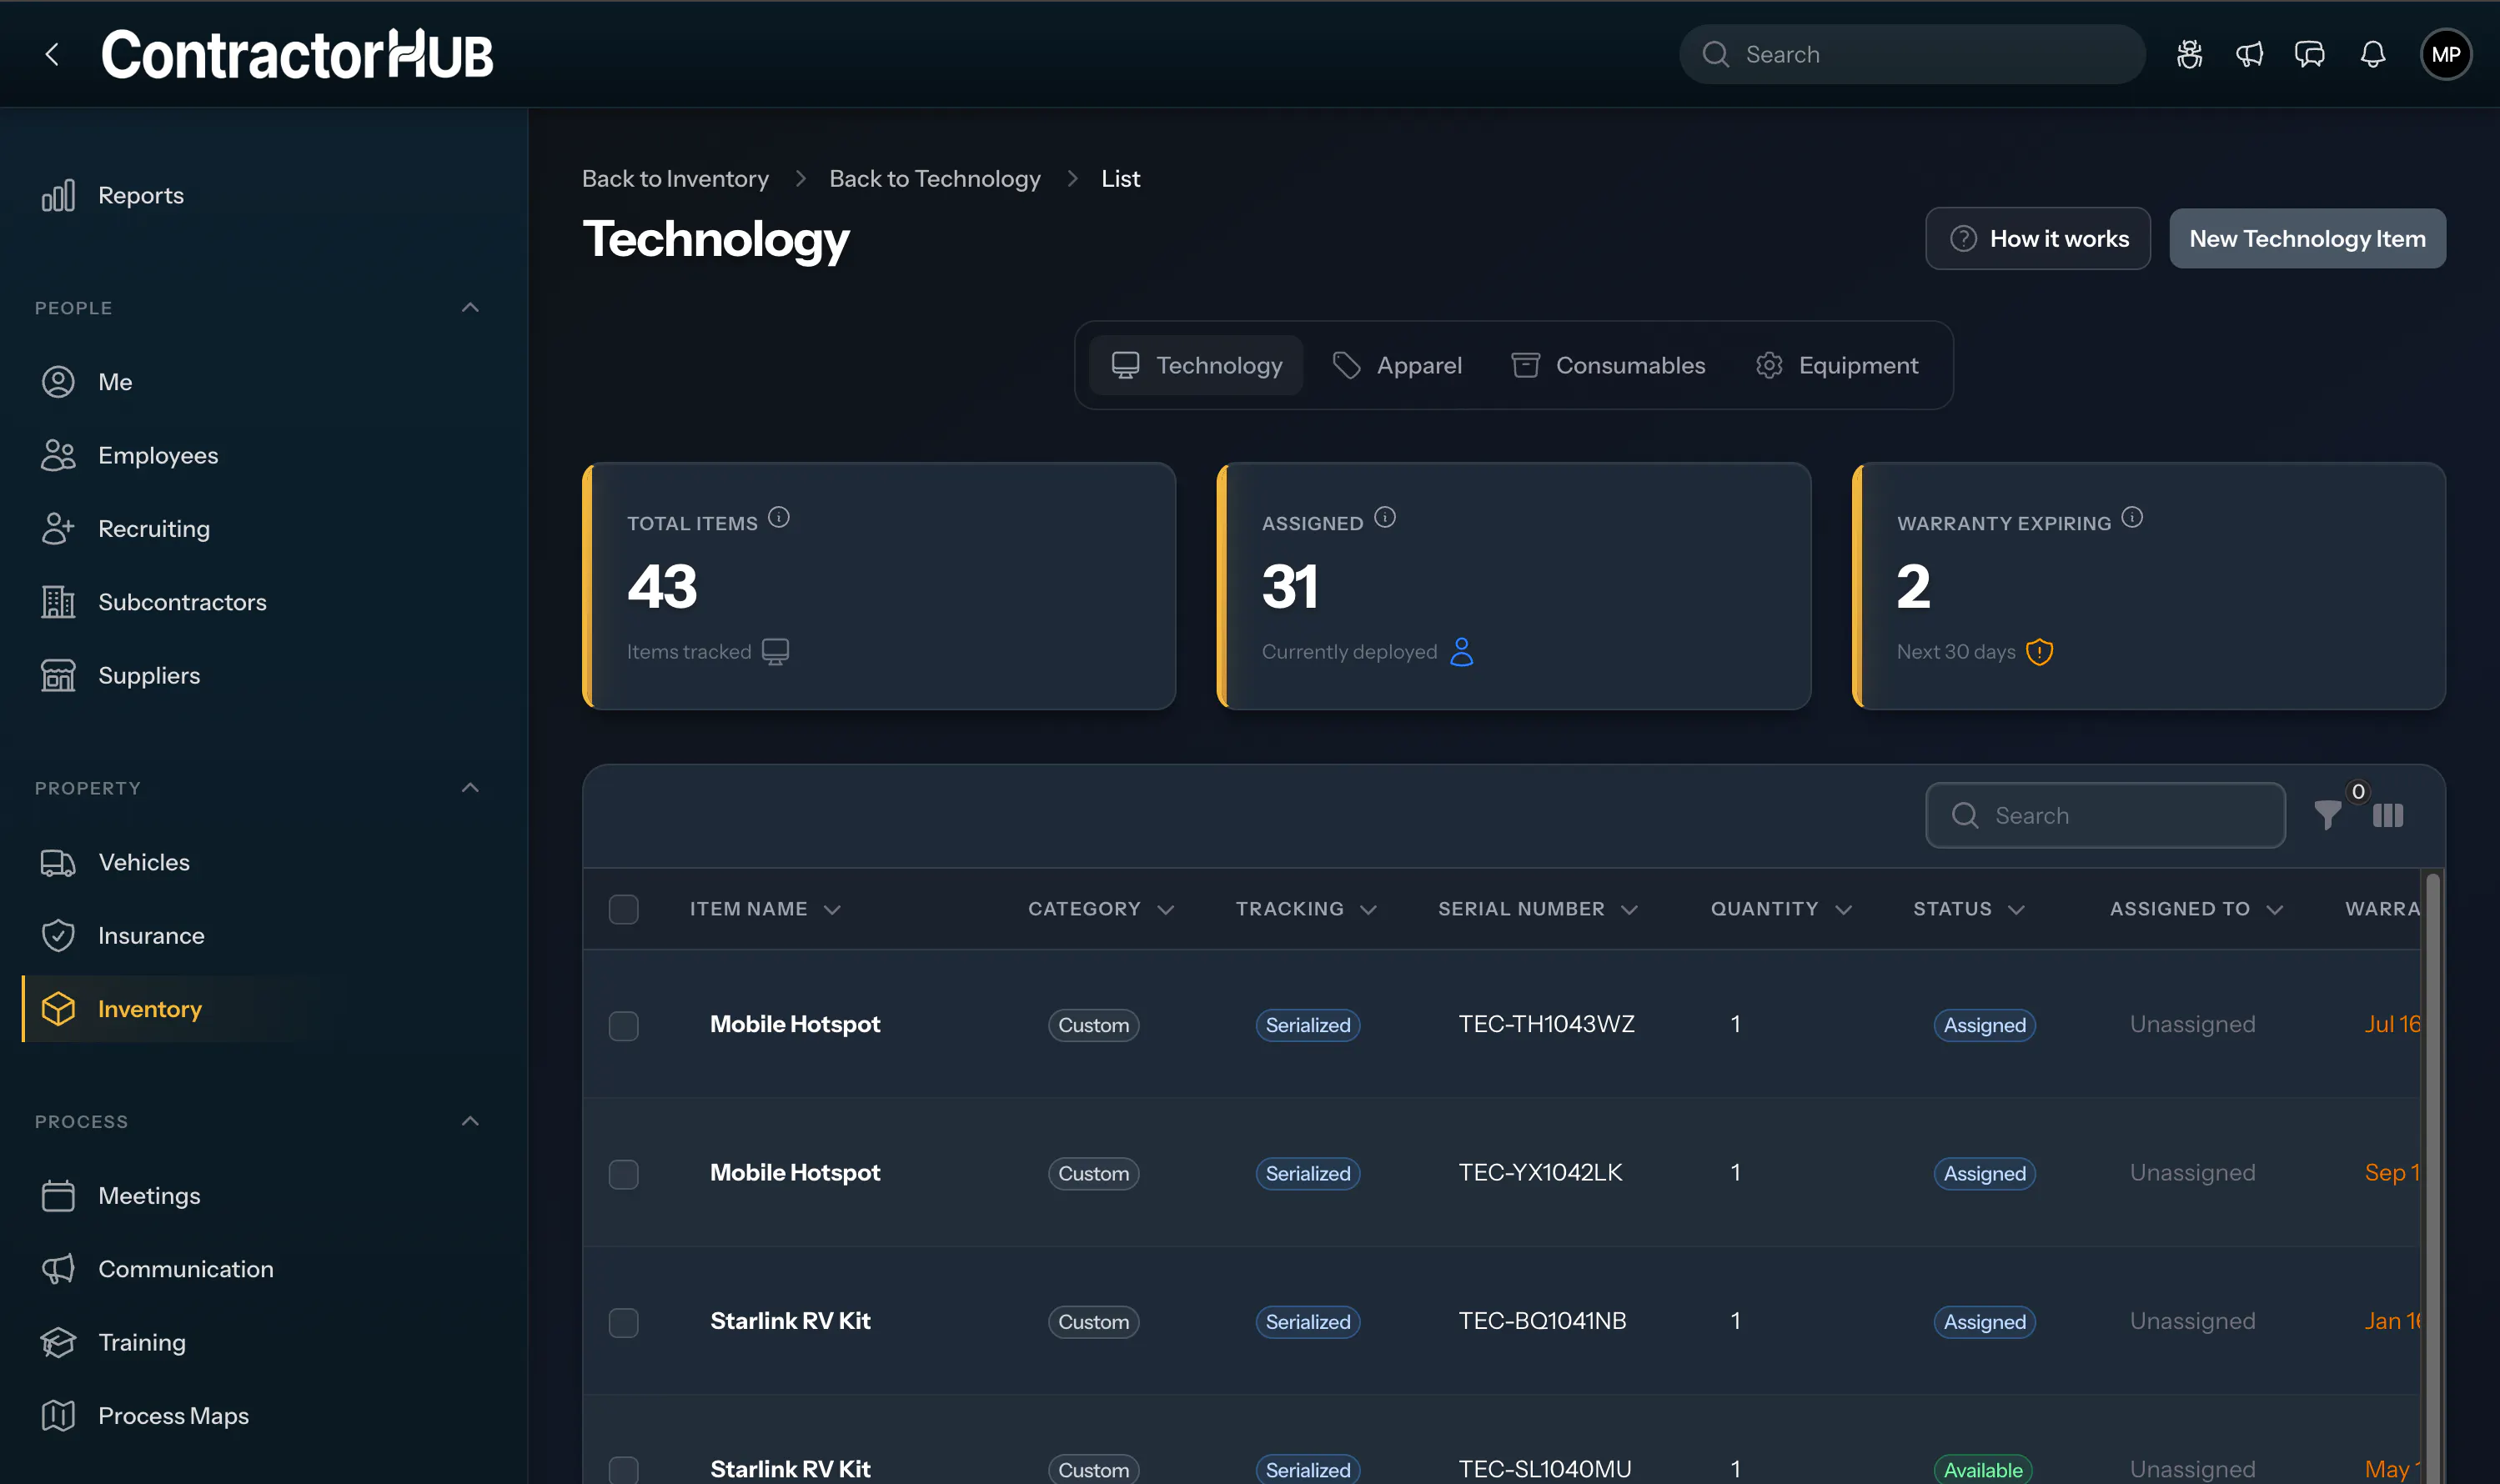The height and width of the screenshot is (1484, 2500).
Task: Click the Suppliers storefront icon
Action: coord(58,675)
